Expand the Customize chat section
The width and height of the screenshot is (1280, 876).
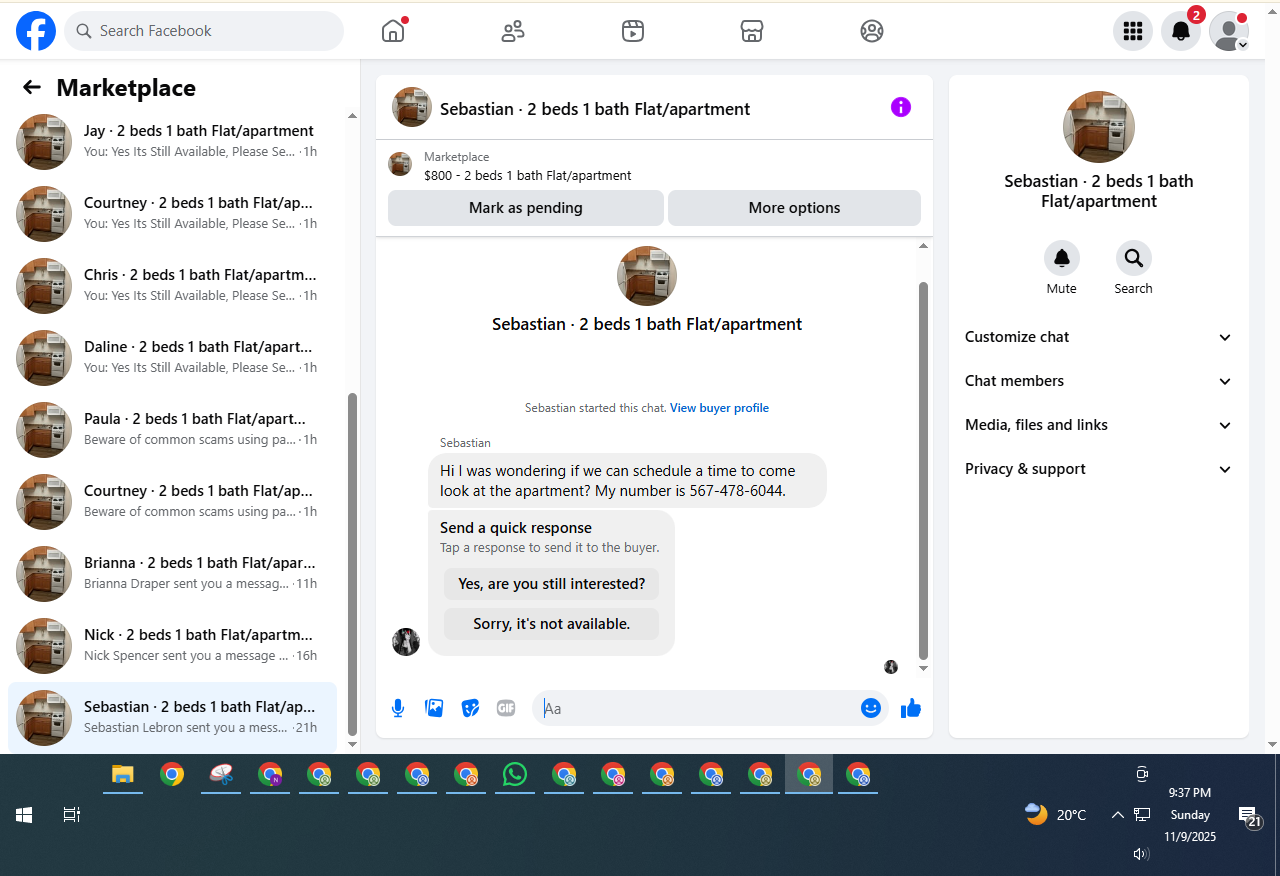tap(1099, 337)
